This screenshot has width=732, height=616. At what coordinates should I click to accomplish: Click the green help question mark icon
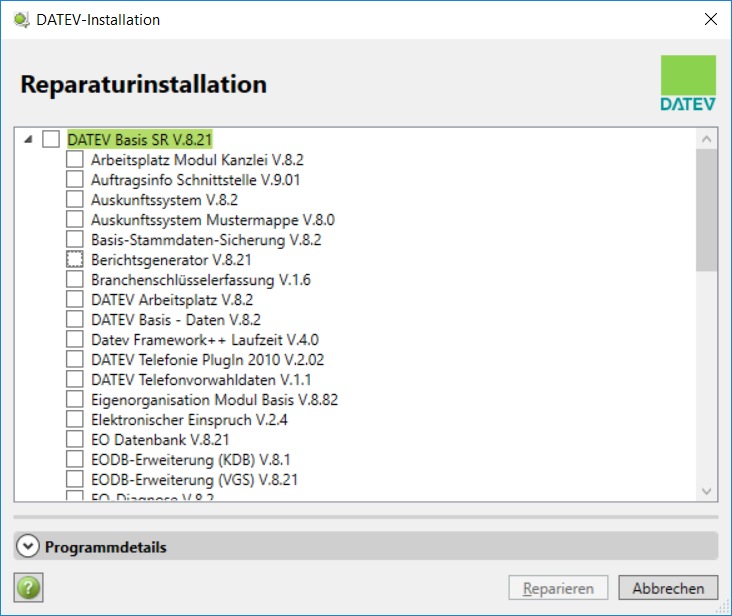[x=28, y=588]
